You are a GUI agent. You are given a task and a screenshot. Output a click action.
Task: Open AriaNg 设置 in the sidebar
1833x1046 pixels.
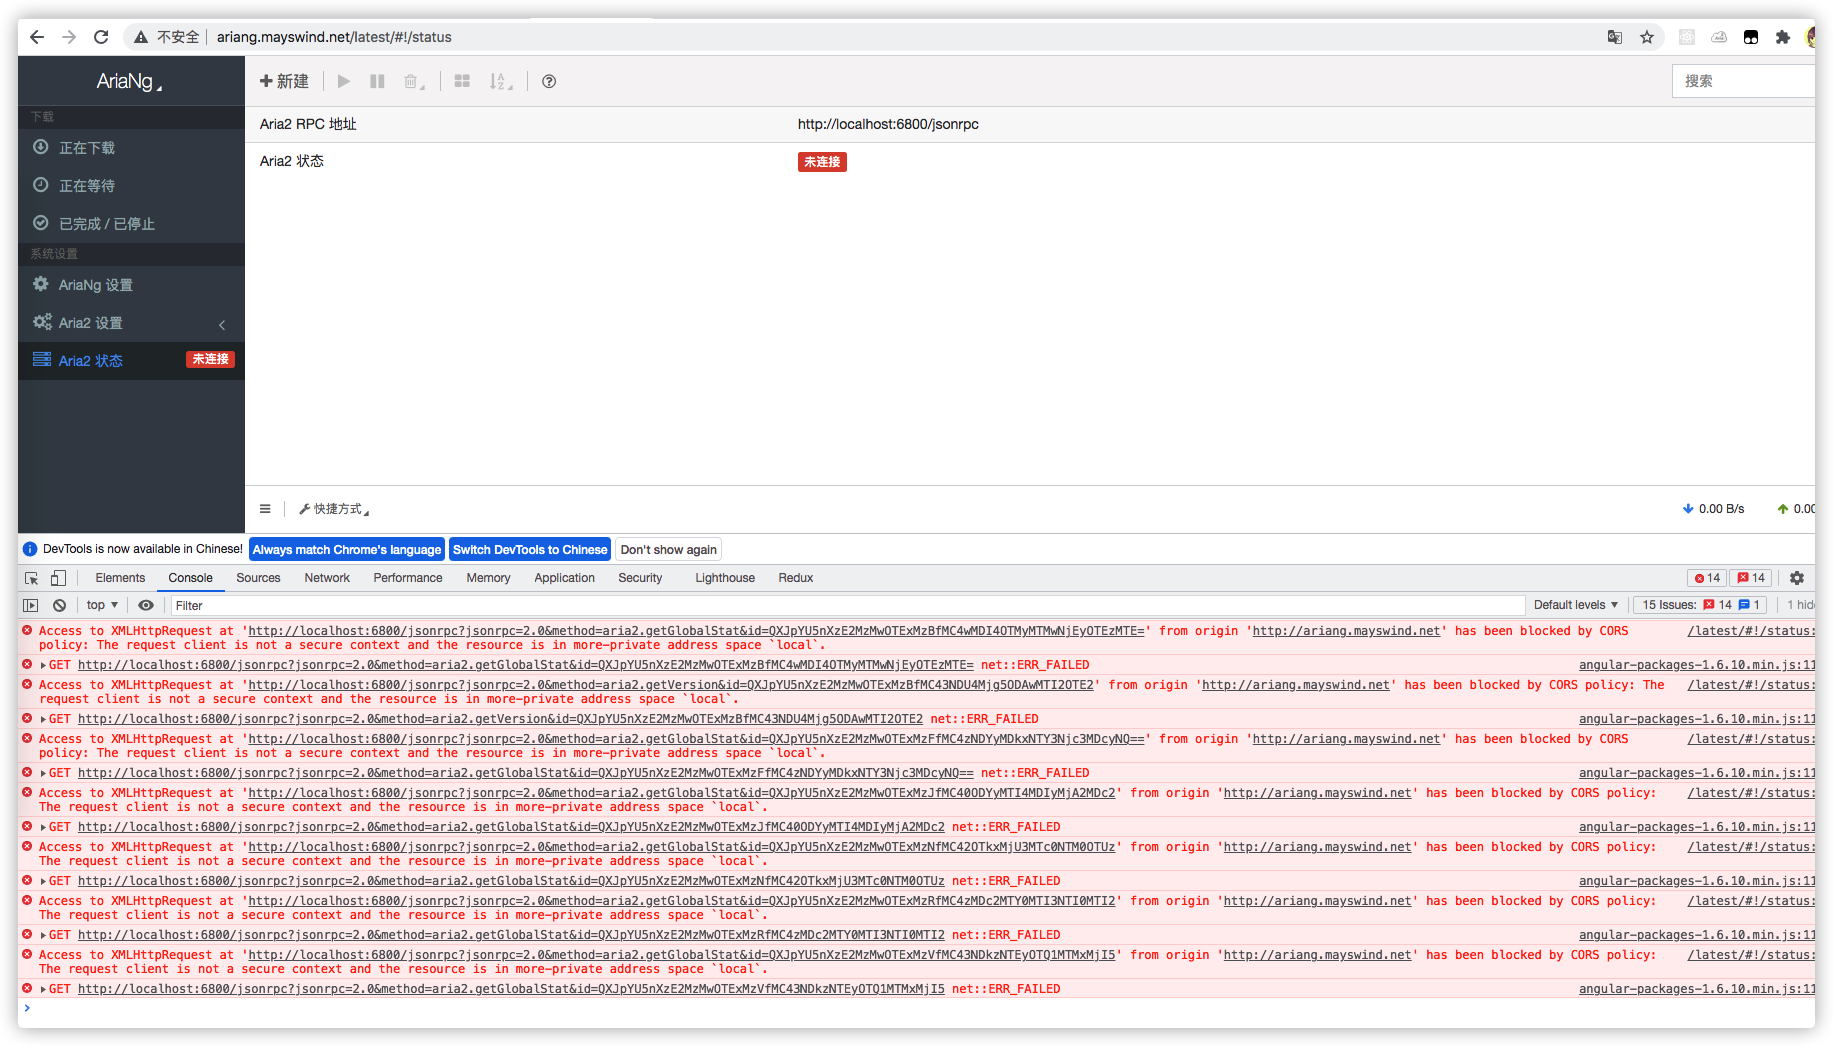(x=131, y=285)
